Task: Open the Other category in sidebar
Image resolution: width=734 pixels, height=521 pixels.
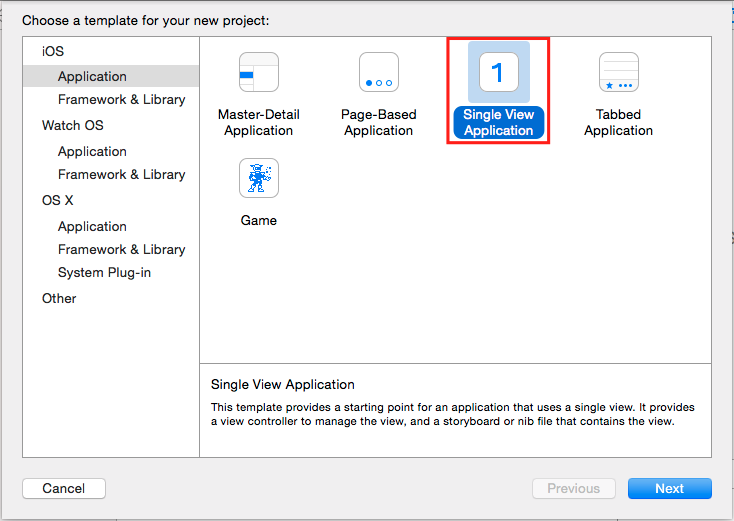Action: [x=59, y=299]
